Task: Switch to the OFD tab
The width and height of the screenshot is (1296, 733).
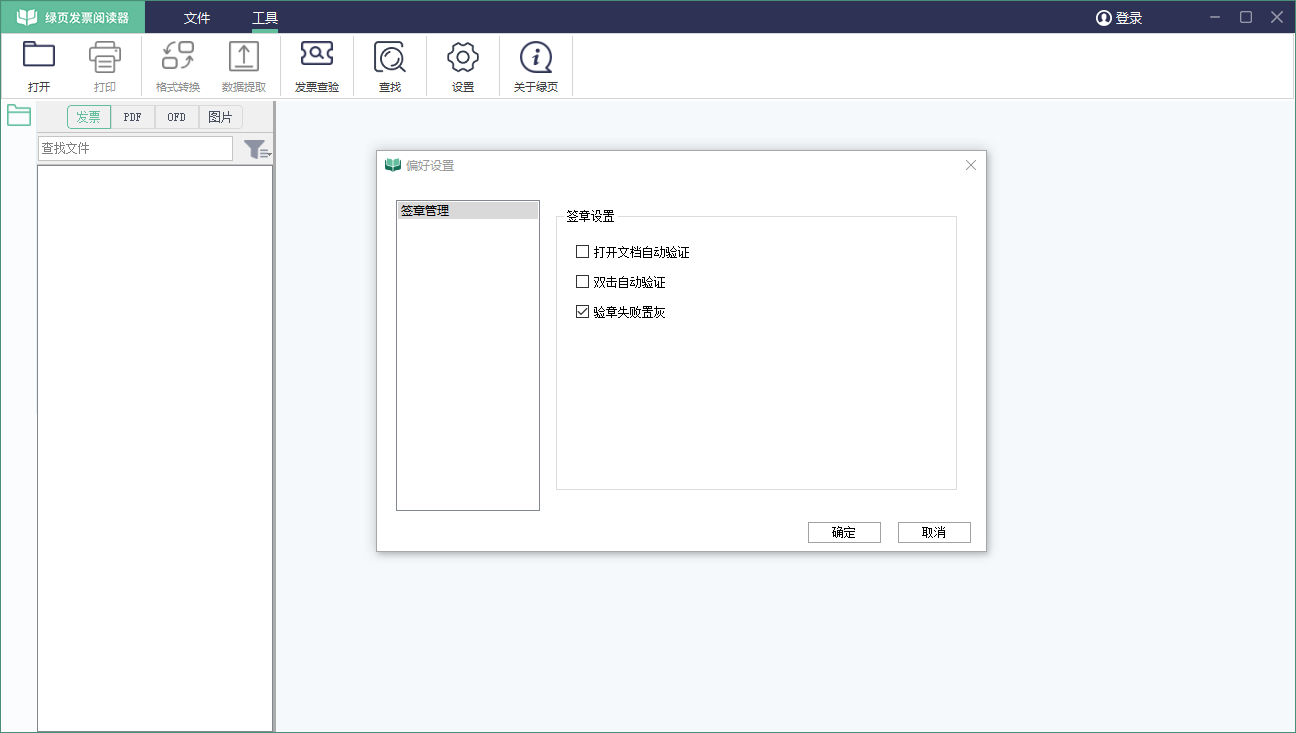Action: [177, 117]
